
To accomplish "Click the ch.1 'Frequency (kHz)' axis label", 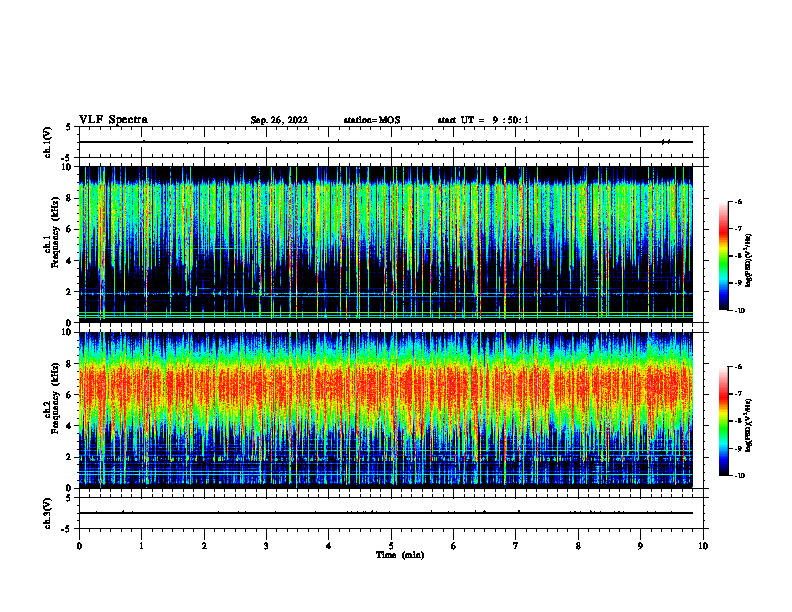I will point(55,232).
